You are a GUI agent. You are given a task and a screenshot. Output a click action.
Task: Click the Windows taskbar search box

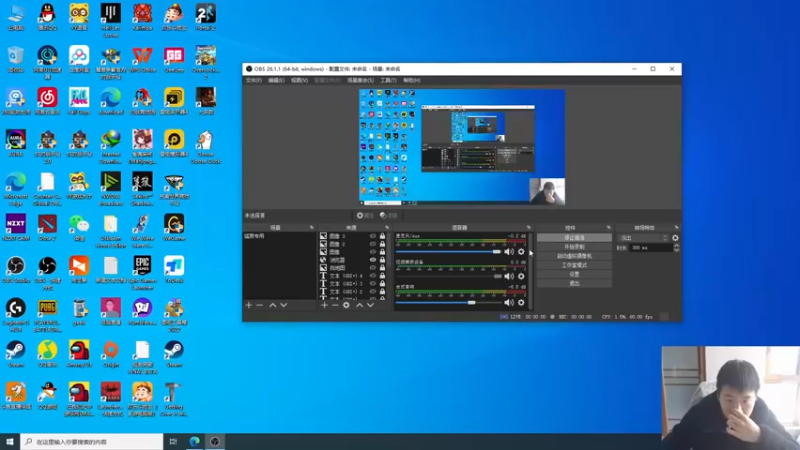[92, 442]
